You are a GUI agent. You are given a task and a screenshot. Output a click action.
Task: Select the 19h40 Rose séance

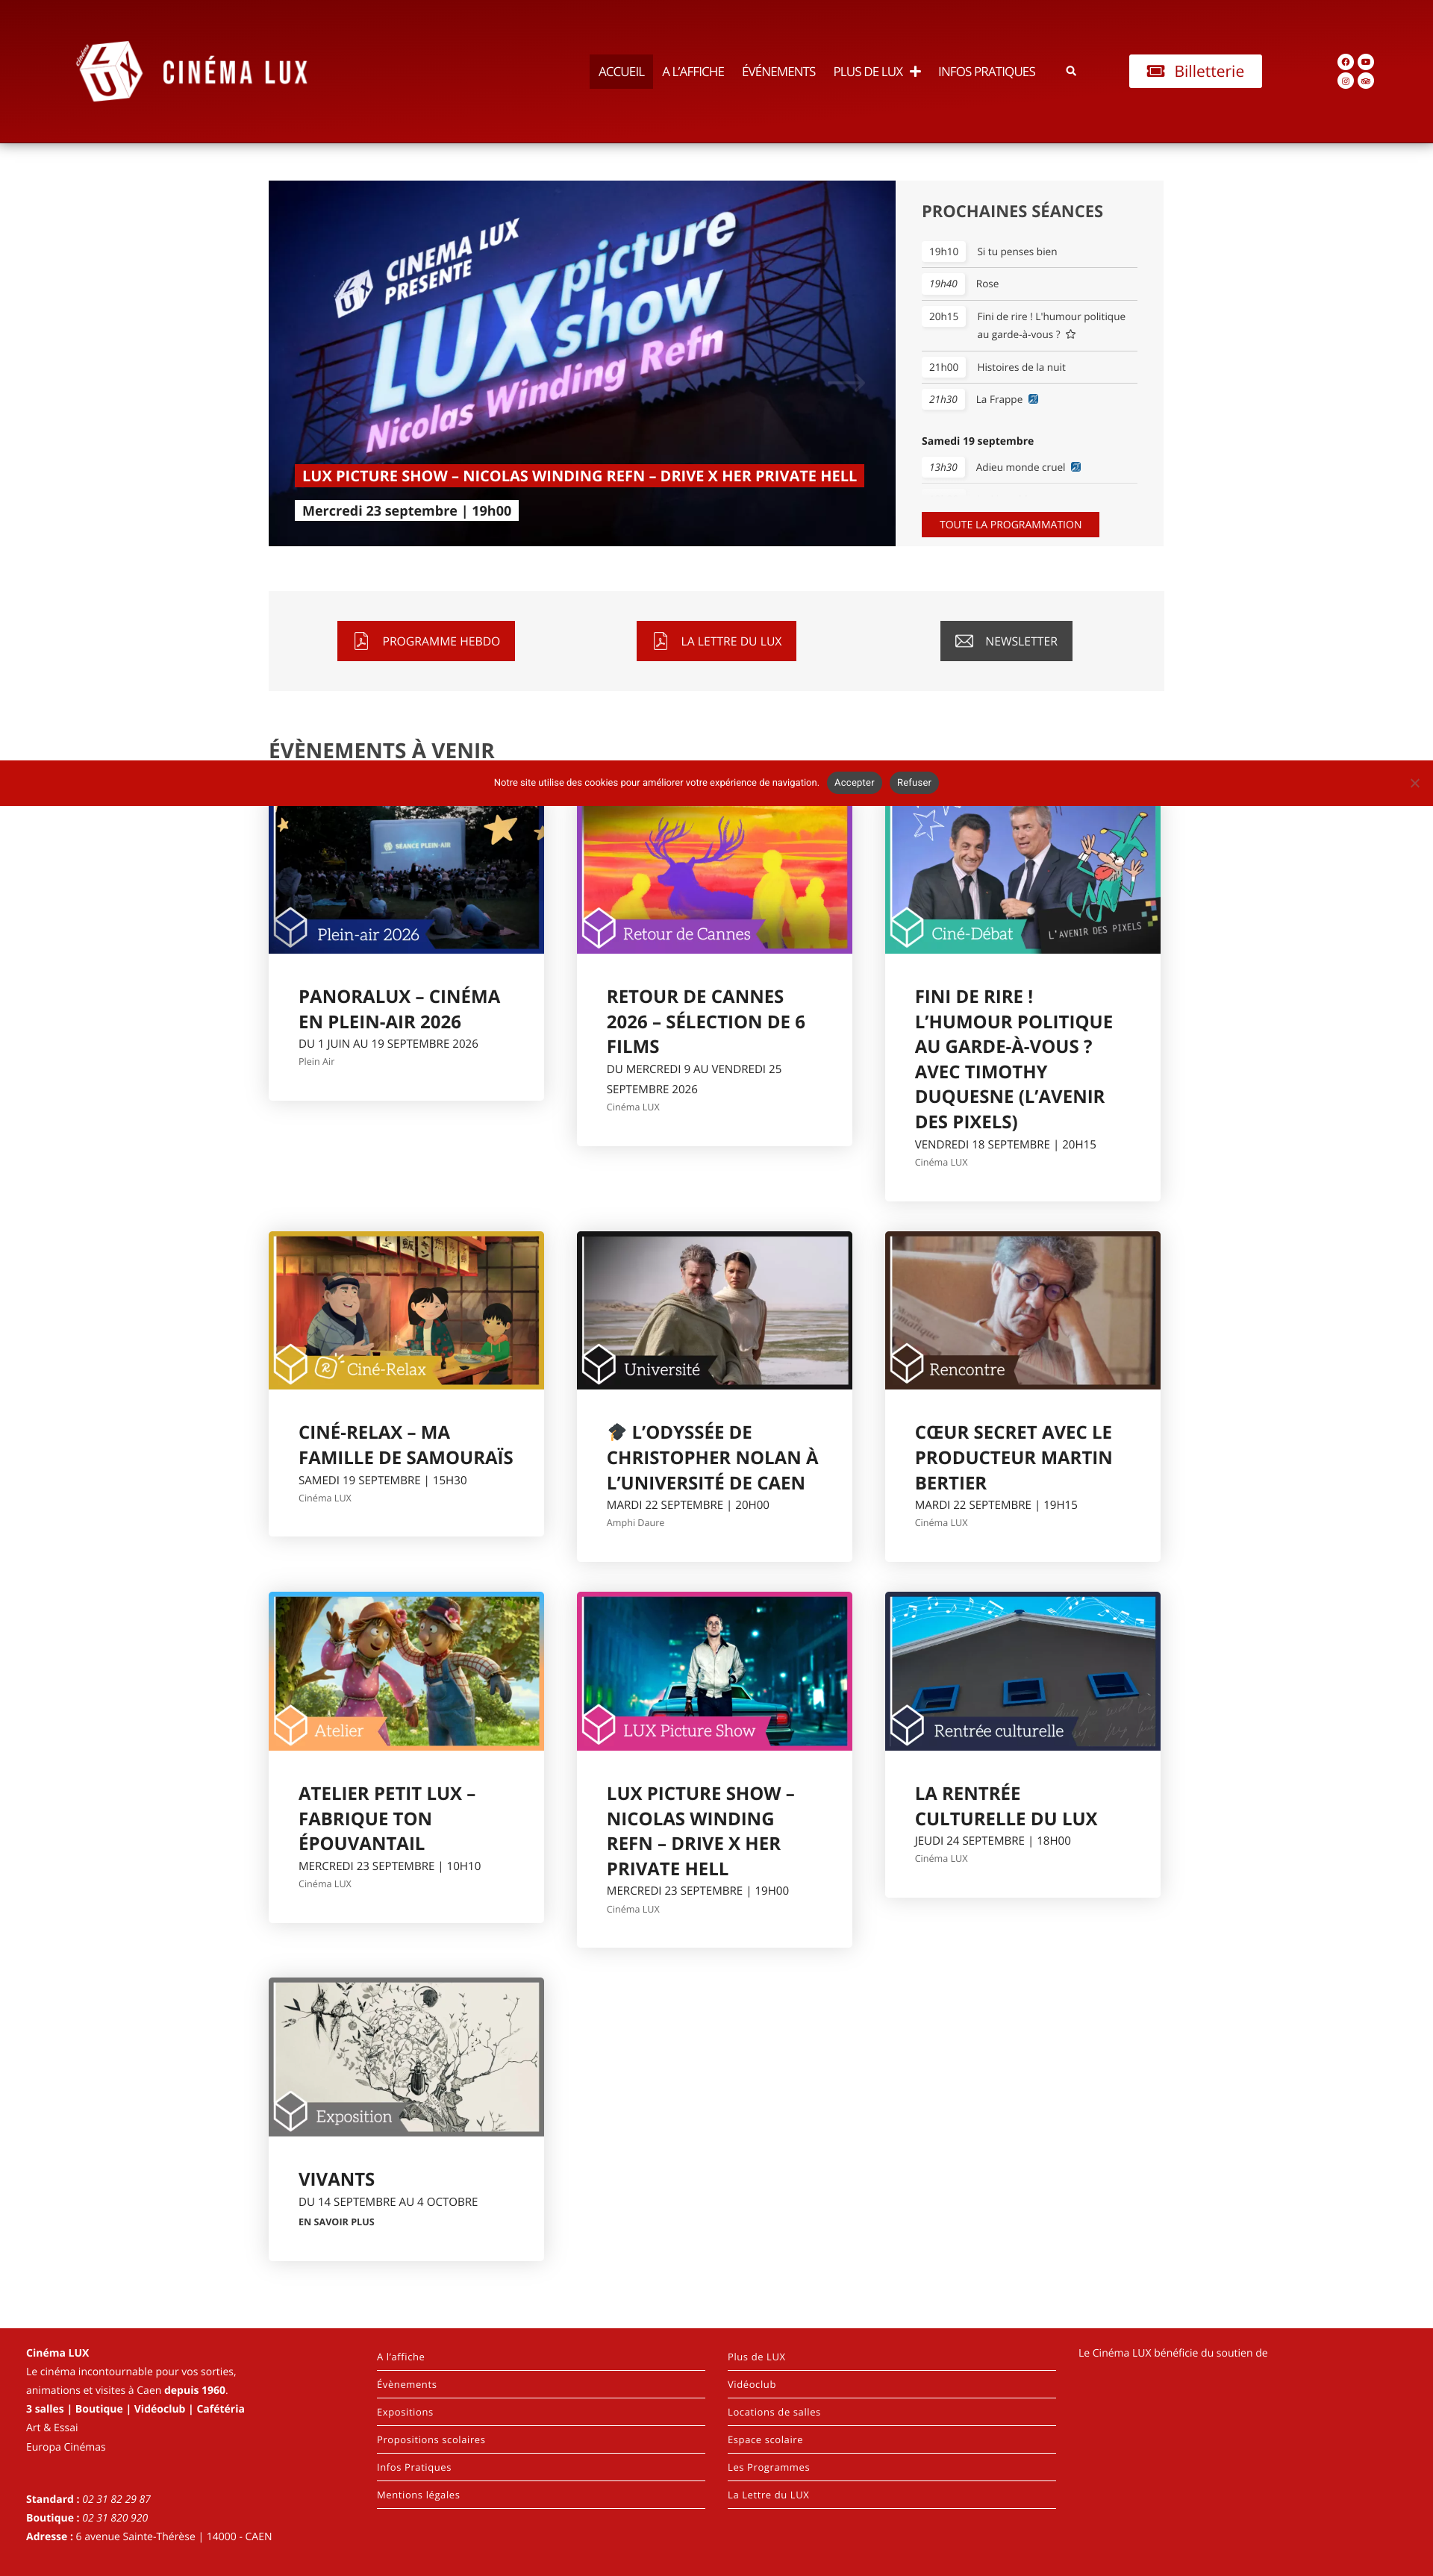click(1029, 284)
